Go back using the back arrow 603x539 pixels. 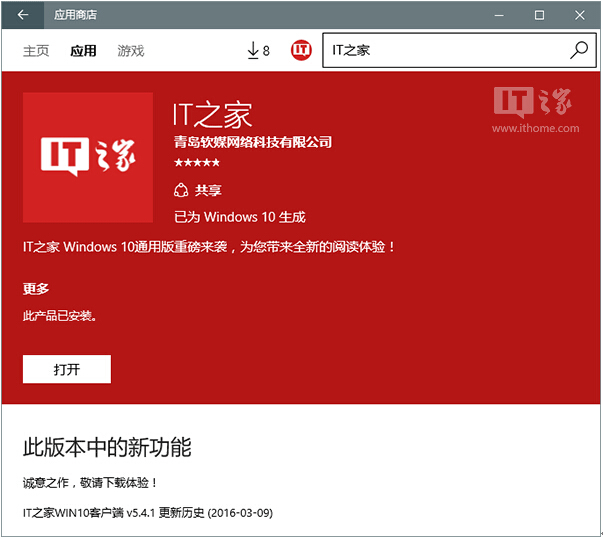pos(23,15)
